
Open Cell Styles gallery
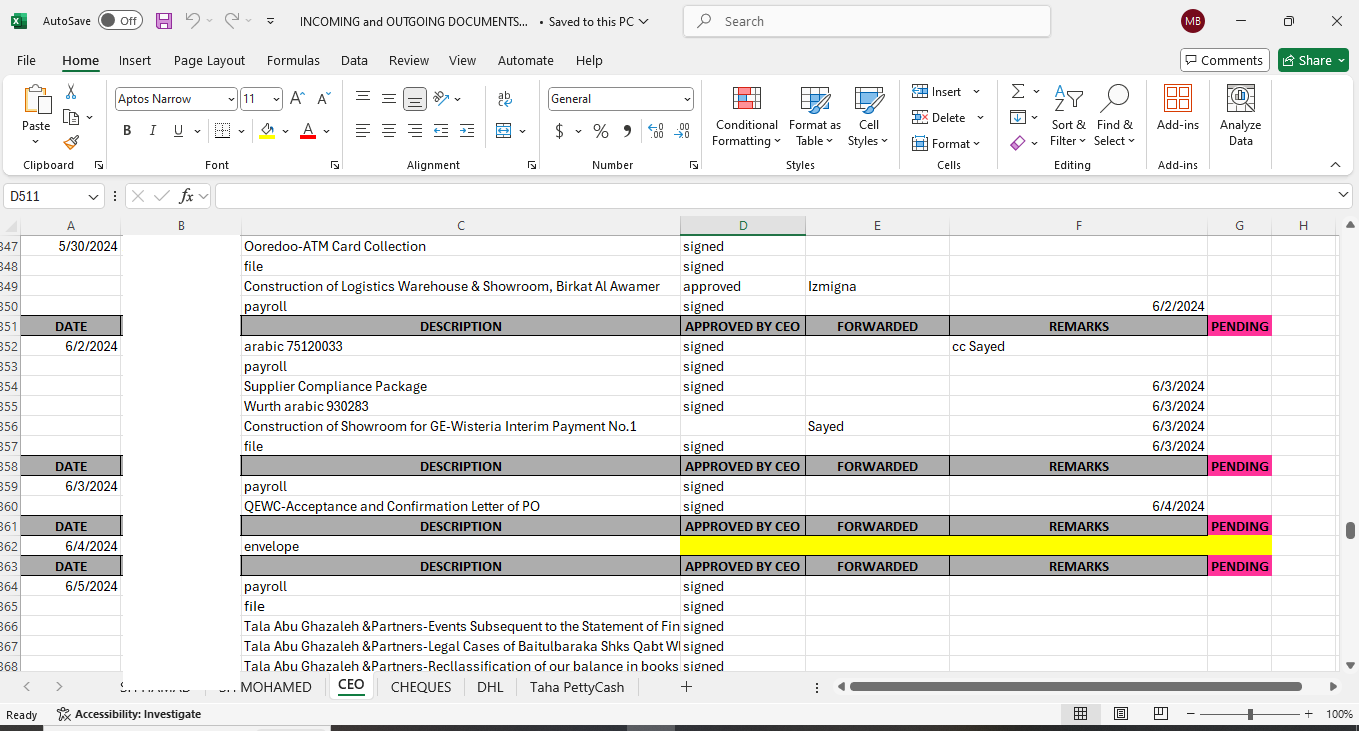tap(868, 117)
